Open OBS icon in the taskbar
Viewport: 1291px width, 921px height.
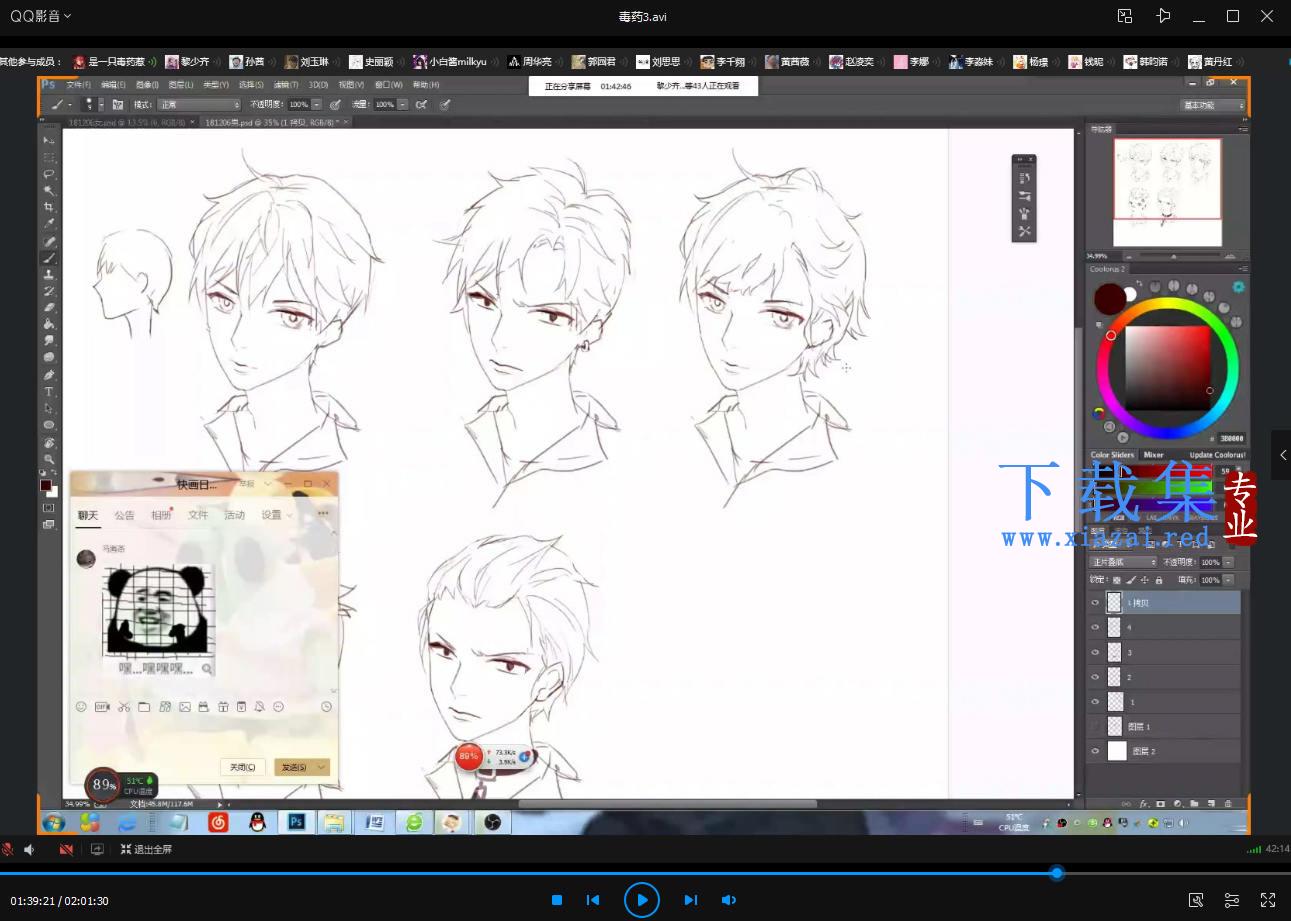[492, 822]
